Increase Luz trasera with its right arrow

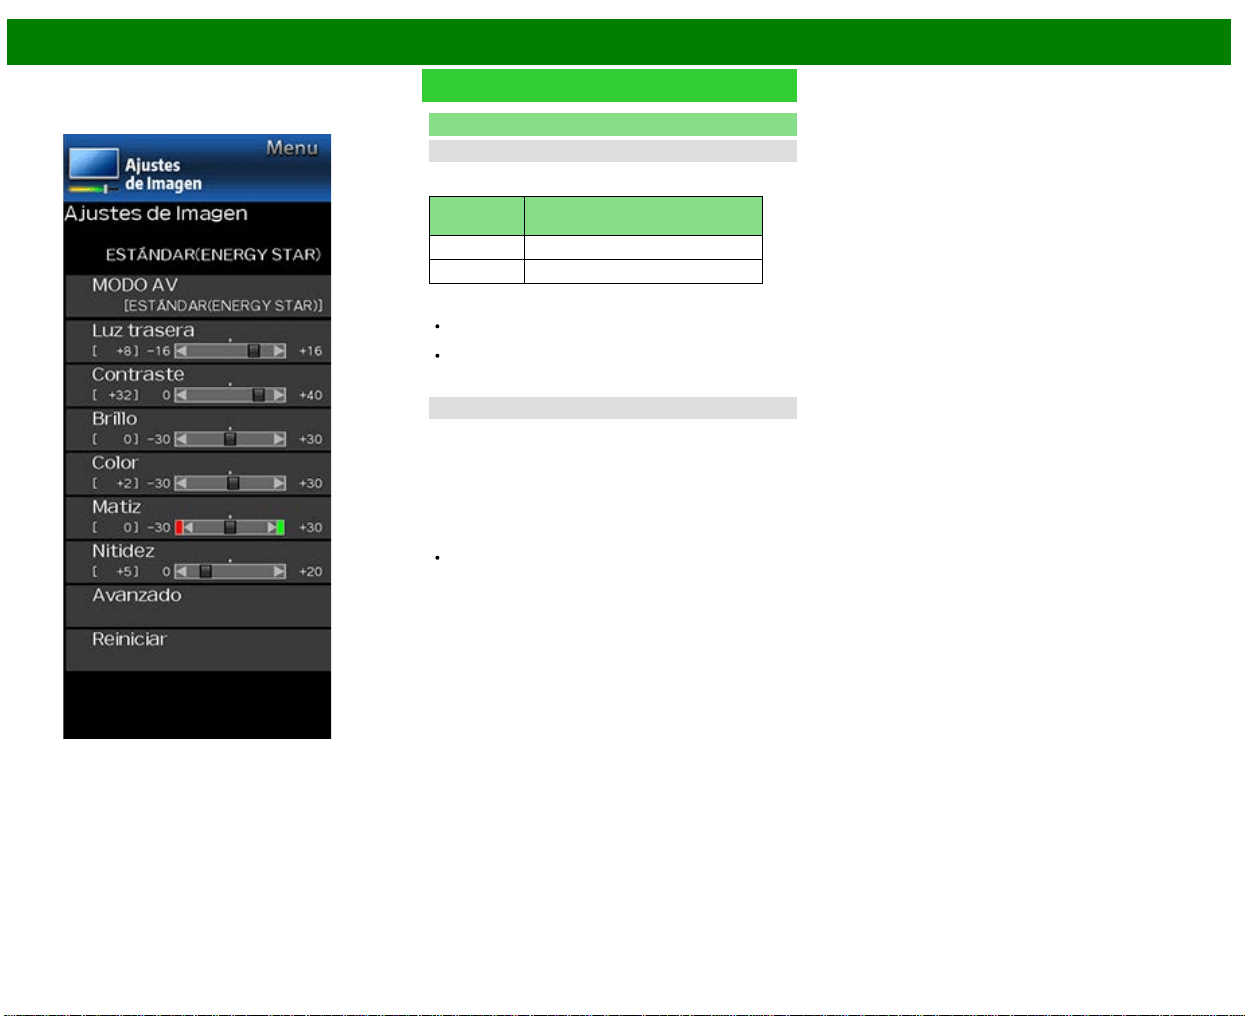[x=279, y=351]
